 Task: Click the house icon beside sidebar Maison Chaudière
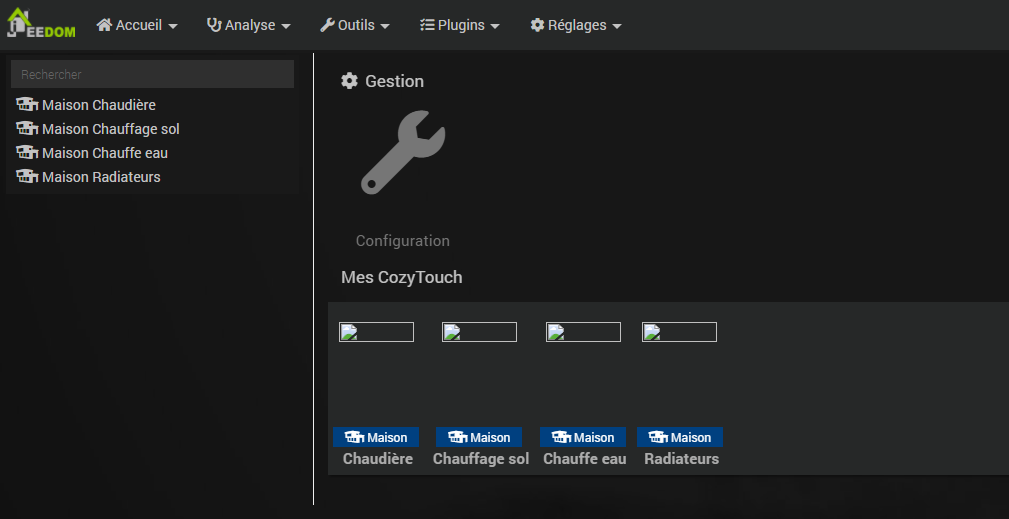point(27,104)
